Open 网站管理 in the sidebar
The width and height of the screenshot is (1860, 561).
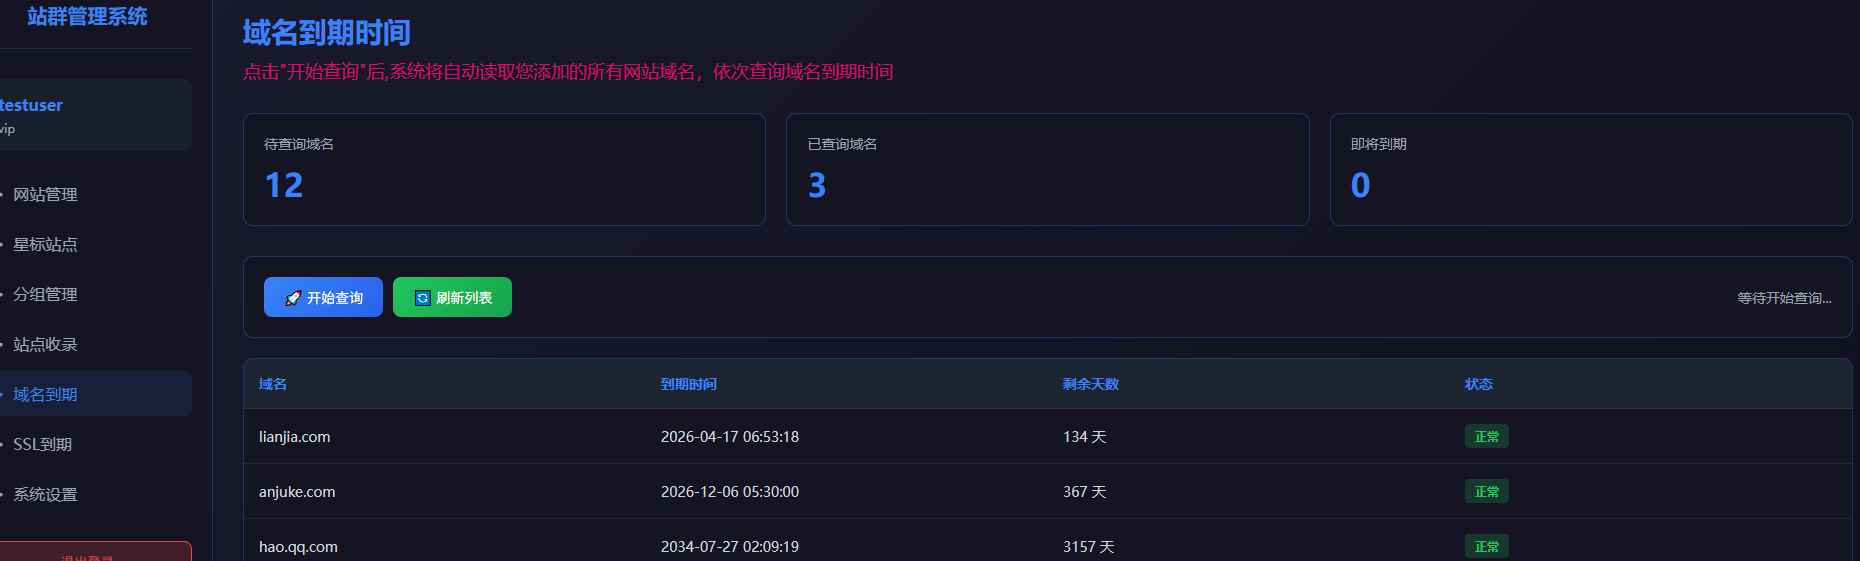click(x=45, y=194)
